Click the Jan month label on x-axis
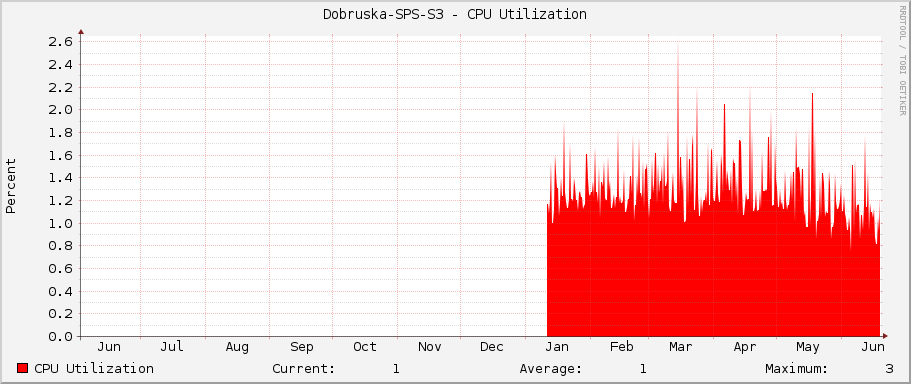 tap(557, 347)
